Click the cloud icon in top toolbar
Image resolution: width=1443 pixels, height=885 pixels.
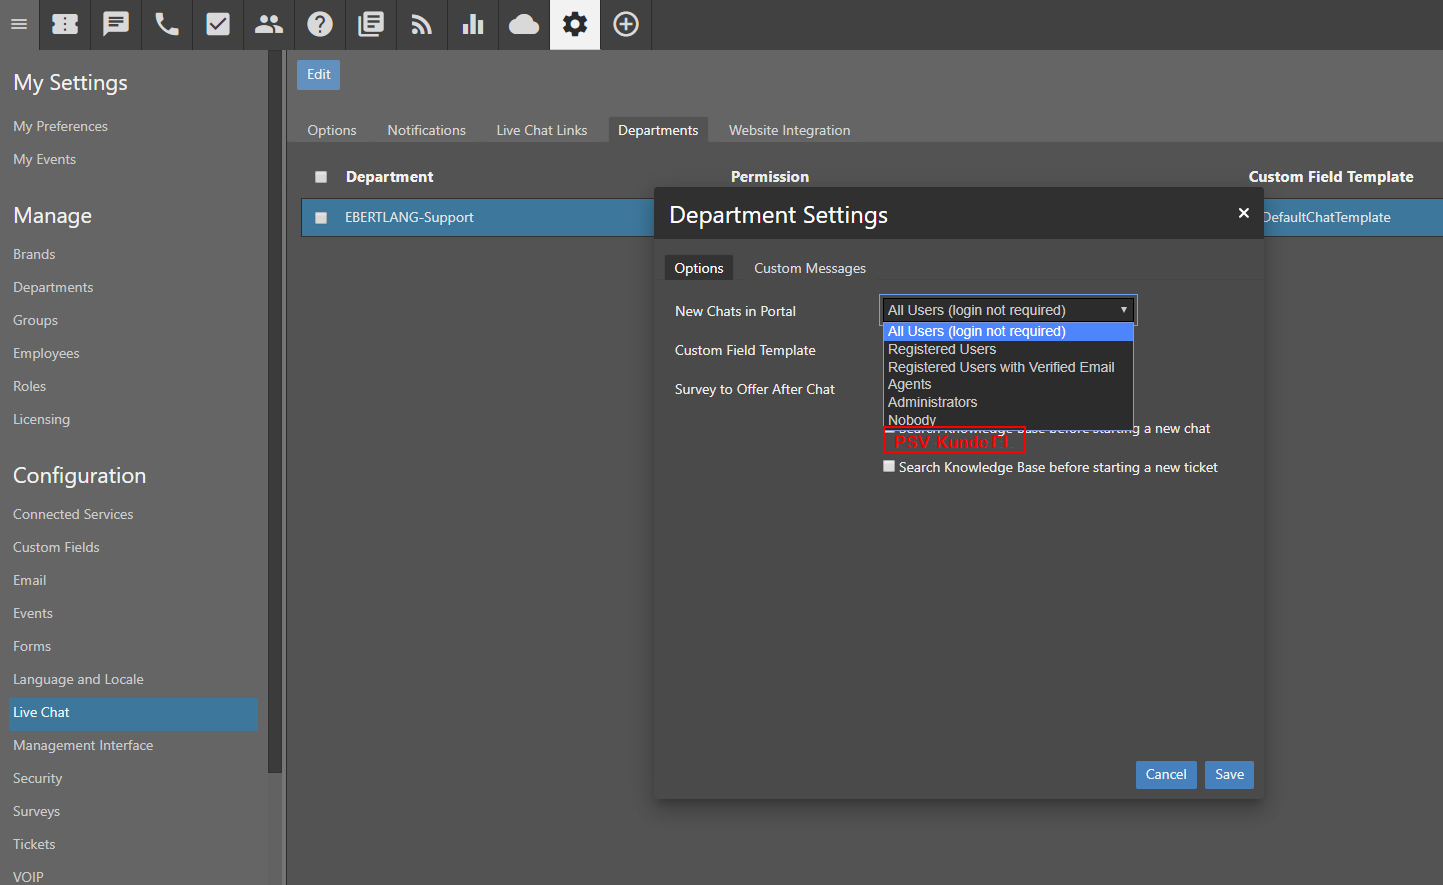click(x=524, y=24)
